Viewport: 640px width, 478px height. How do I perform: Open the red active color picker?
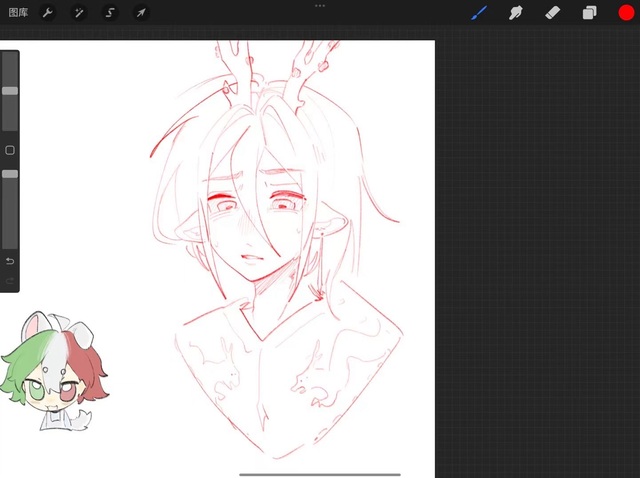click(x=626, y=13)
